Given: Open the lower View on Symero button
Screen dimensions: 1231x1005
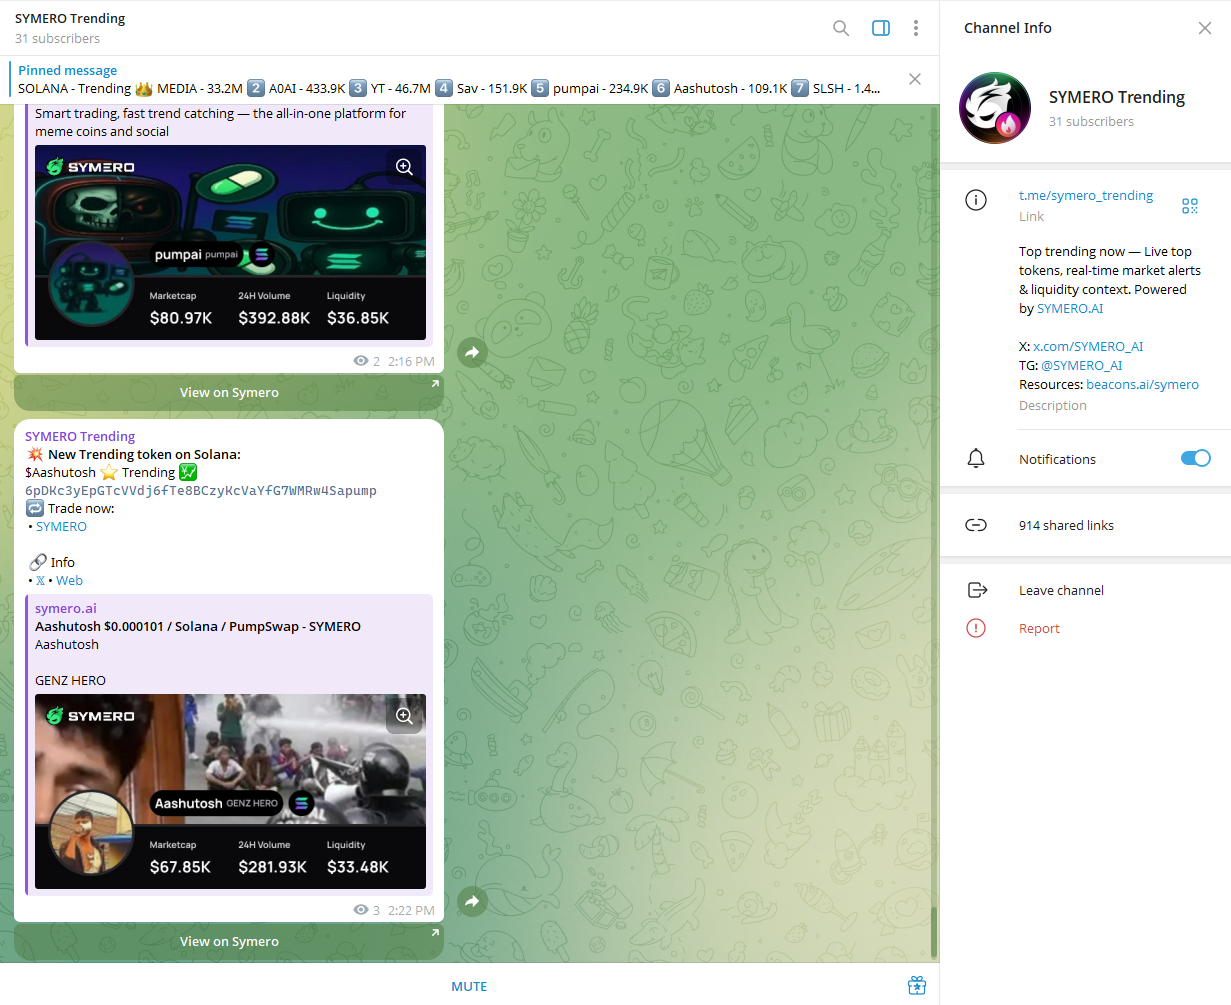Looking at the screenshot, I should (x=229, y=941).
